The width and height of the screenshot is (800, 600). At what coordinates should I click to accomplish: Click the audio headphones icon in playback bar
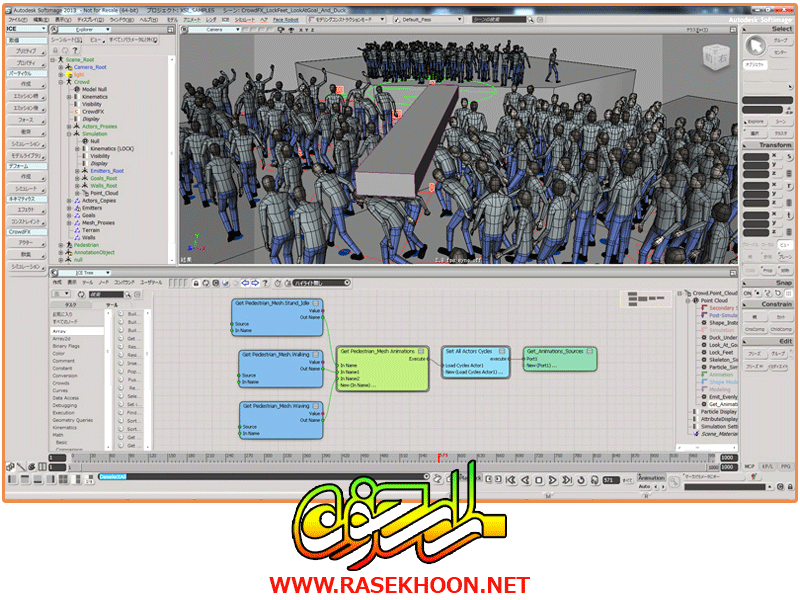(595, 480)
